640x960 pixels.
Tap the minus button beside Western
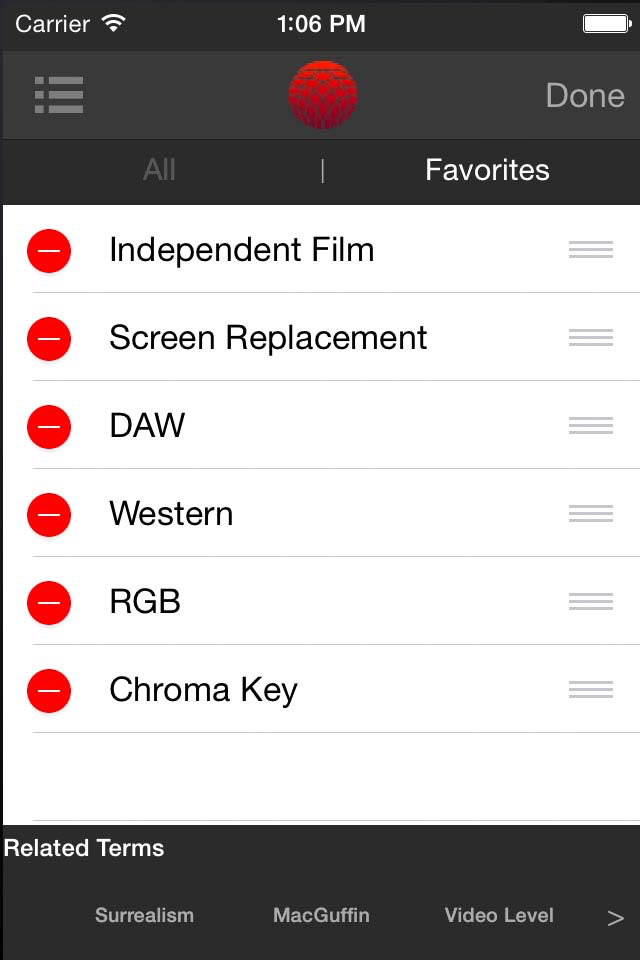(x=49, y=514)
